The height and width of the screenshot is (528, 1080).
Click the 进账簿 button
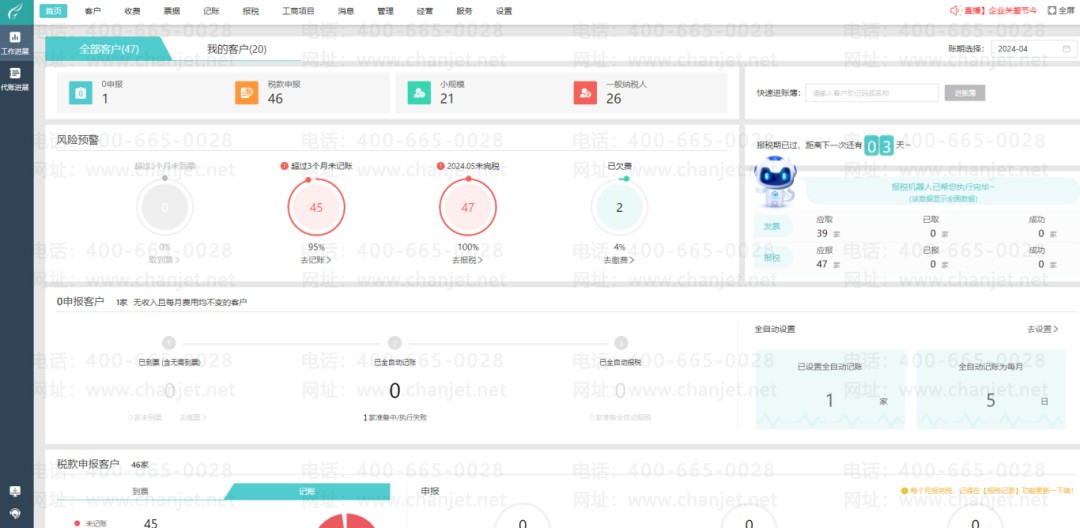964,93
